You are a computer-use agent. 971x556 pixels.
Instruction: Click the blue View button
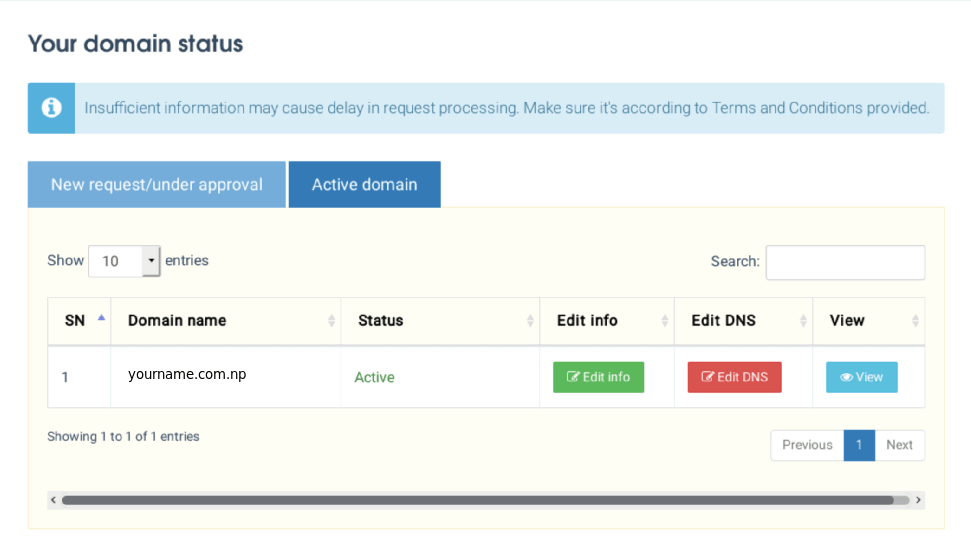[x=861, y=377]
